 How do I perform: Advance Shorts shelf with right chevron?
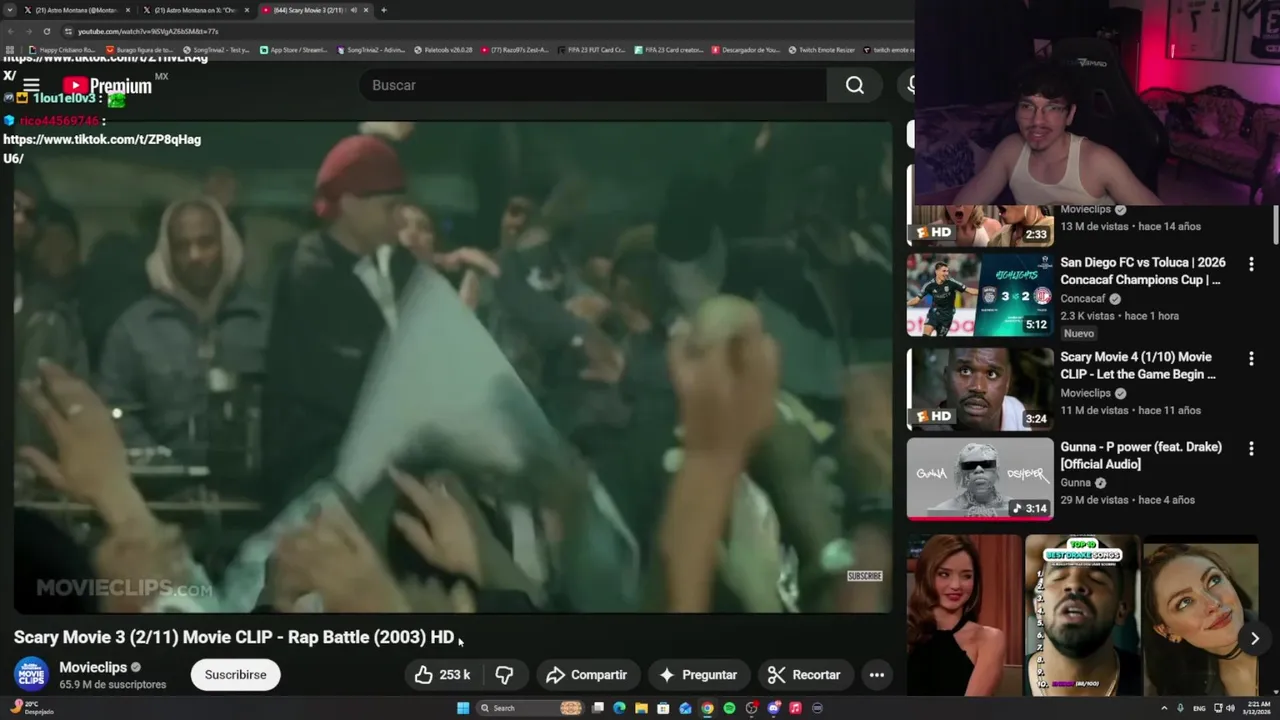pos(1254,638)
